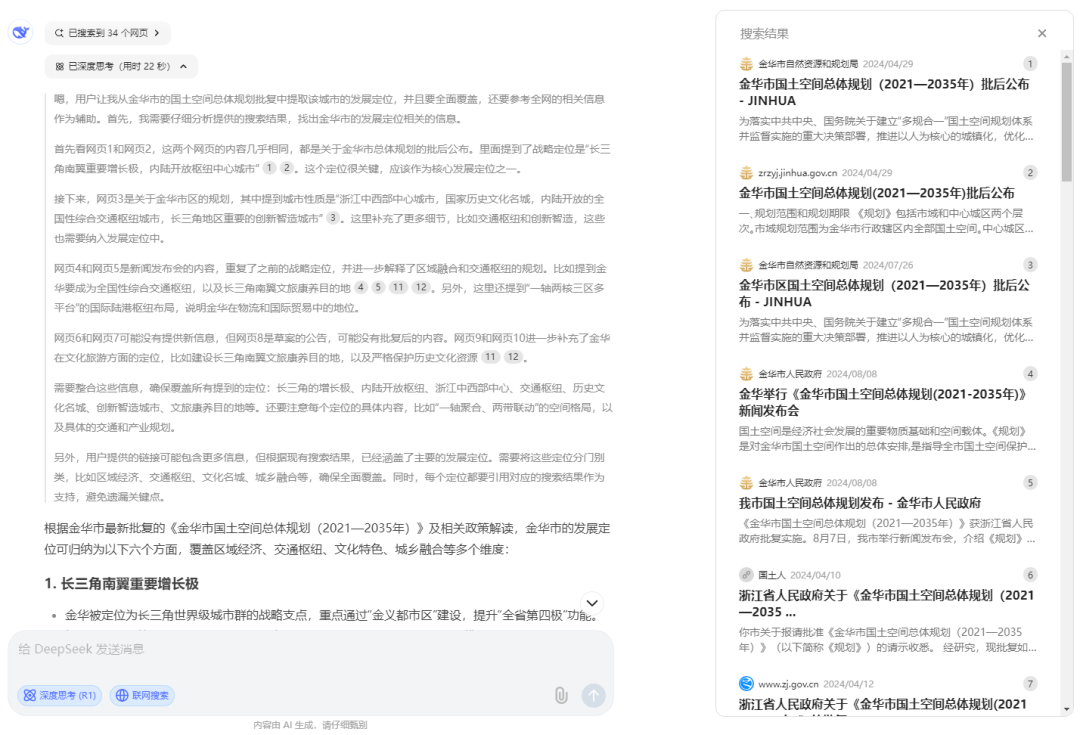Image resolution: width=1080 pixels, height=735 pixels.
Task: Click the 搜索结果 panel heading
Action: click(x=764, y=33)
